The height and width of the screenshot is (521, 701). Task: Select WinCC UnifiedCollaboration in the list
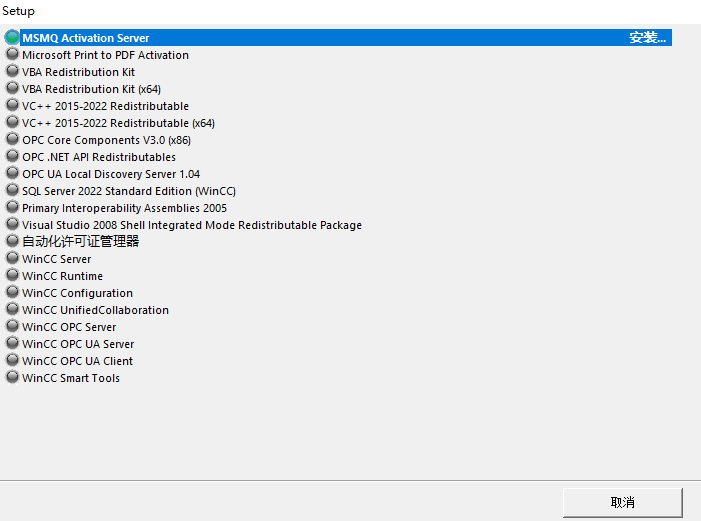pos(95,310)
